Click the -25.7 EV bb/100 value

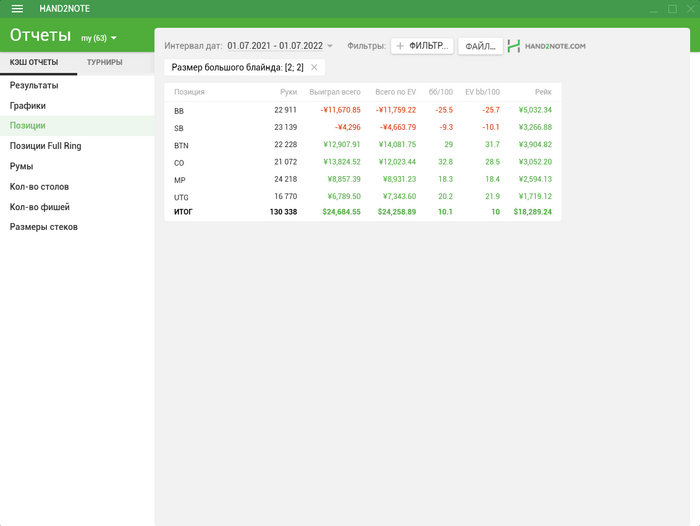point(491,110)
